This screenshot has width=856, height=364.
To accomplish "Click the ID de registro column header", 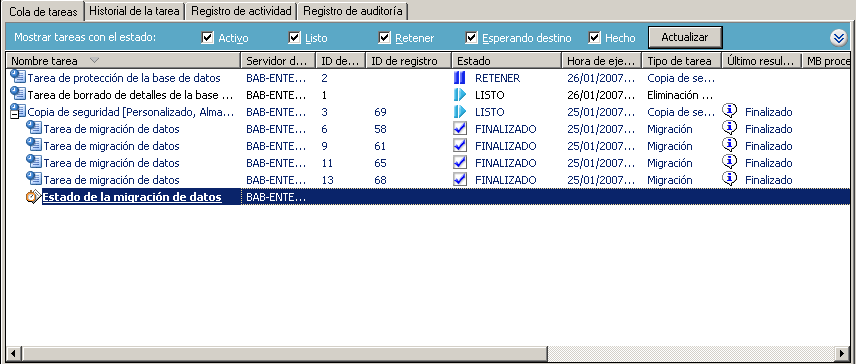I will click(408, 61).
